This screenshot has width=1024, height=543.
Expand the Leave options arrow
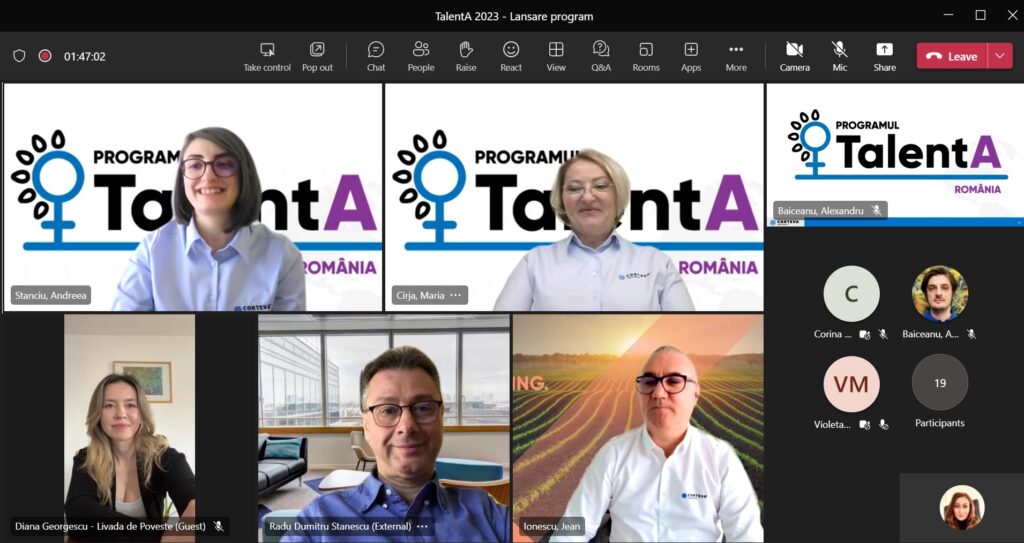tap(1000, 56)
